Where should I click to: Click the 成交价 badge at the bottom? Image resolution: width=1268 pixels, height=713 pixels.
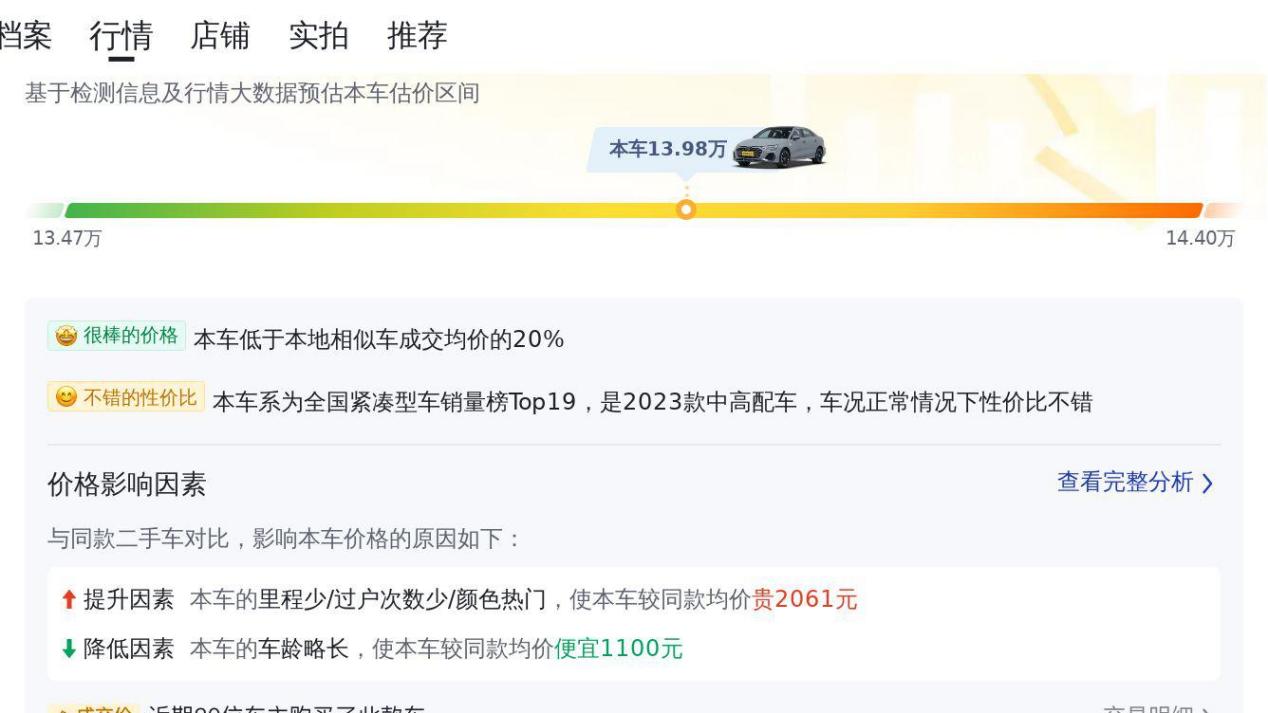tap(90, 709)
